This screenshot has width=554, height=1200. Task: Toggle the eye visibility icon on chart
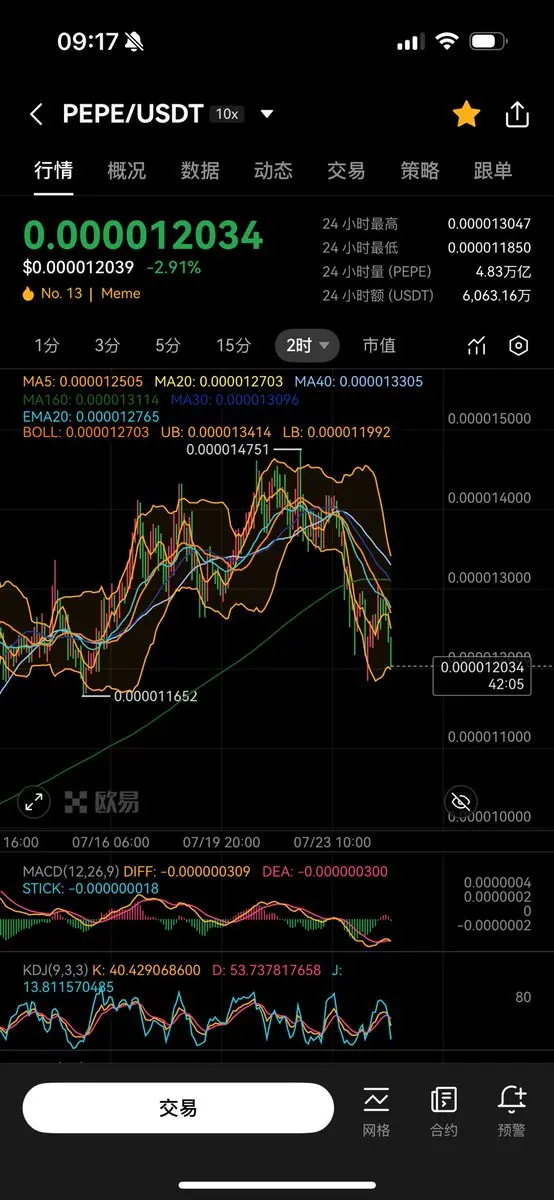(460, 801)
